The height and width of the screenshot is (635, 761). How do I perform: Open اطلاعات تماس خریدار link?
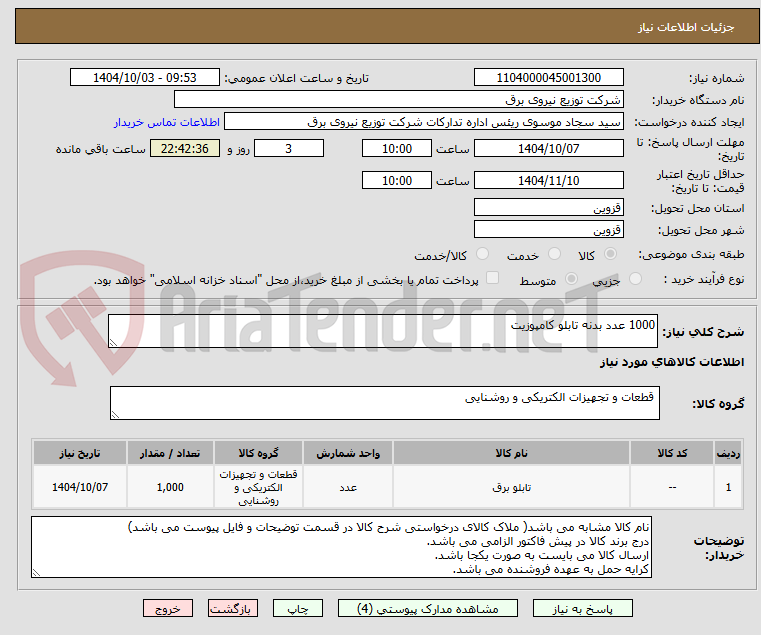167,122
